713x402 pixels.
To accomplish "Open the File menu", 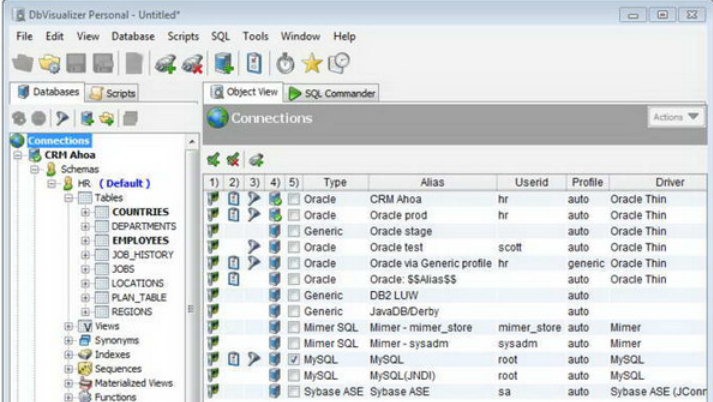I will click(24, 36).
